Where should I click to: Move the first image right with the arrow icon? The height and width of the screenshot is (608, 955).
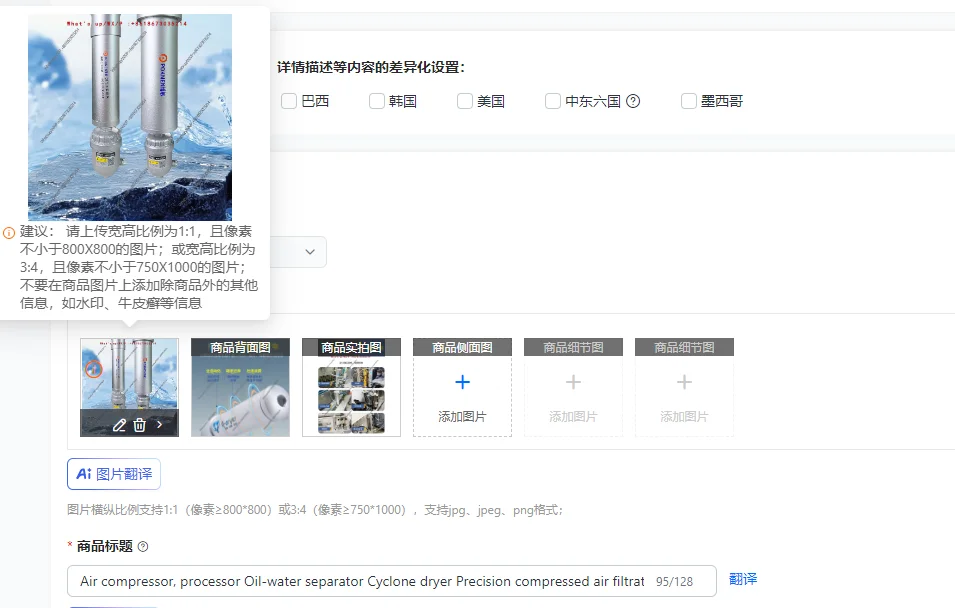click(160, 425)
